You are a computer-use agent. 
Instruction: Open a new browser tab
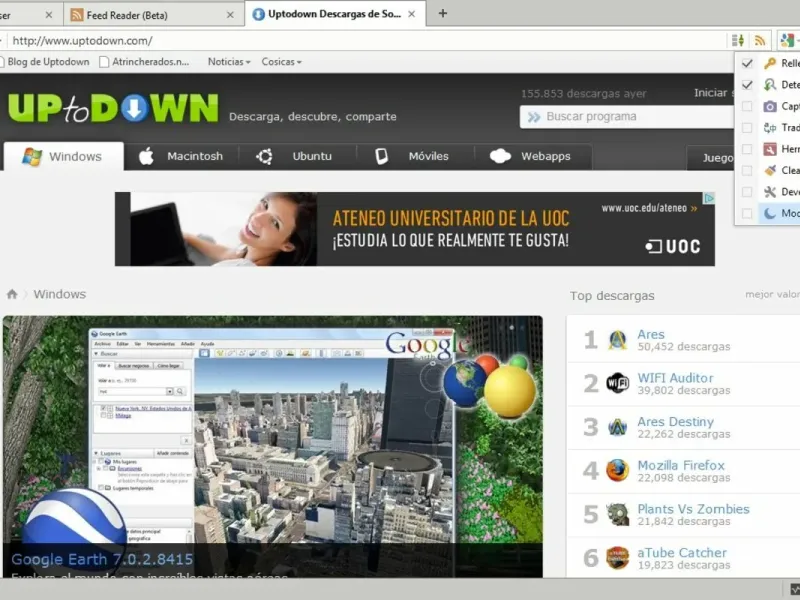(x=443, y=14)
